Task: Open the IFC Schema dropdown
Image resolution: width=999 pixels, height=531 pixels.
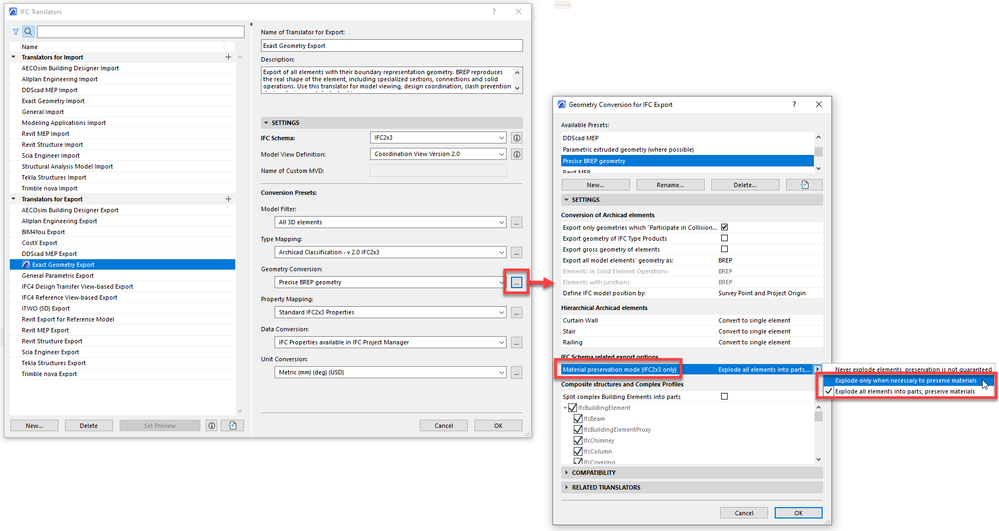Action: point(438,138)
